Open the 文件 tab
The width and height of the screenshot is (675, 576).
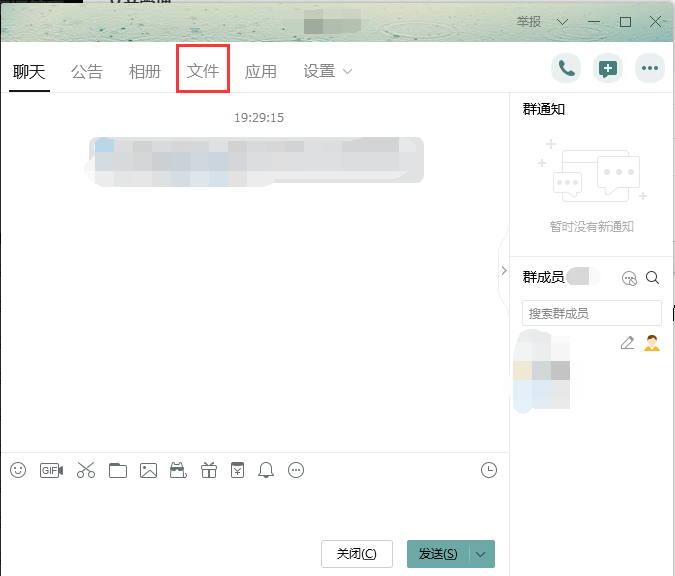[203, 71]
